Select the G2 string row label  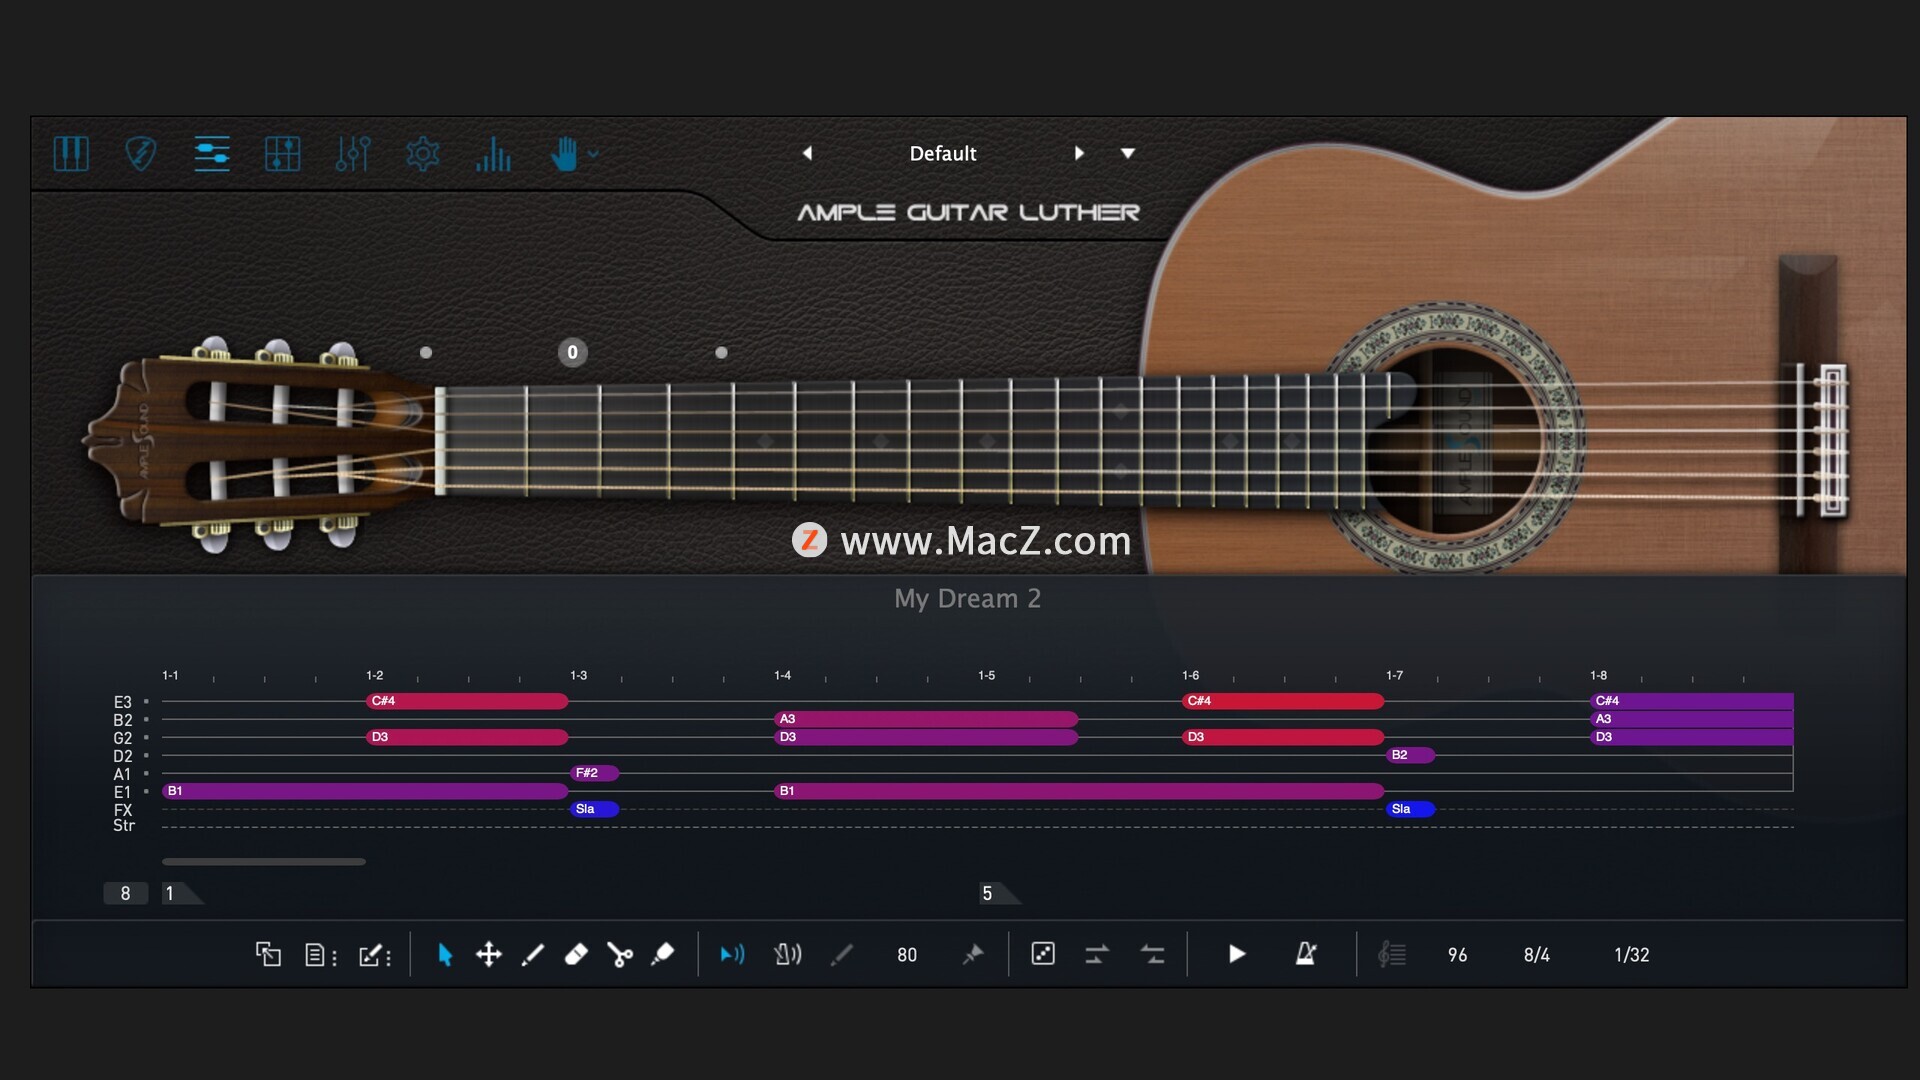pos(122,738)
